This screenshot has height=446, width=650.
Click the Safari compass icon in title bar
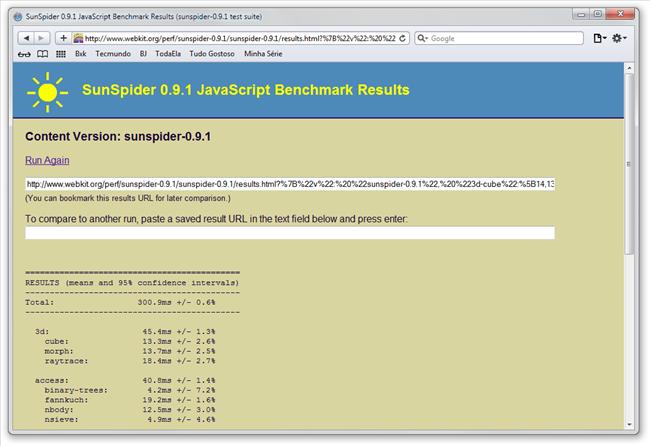(18, 17)
